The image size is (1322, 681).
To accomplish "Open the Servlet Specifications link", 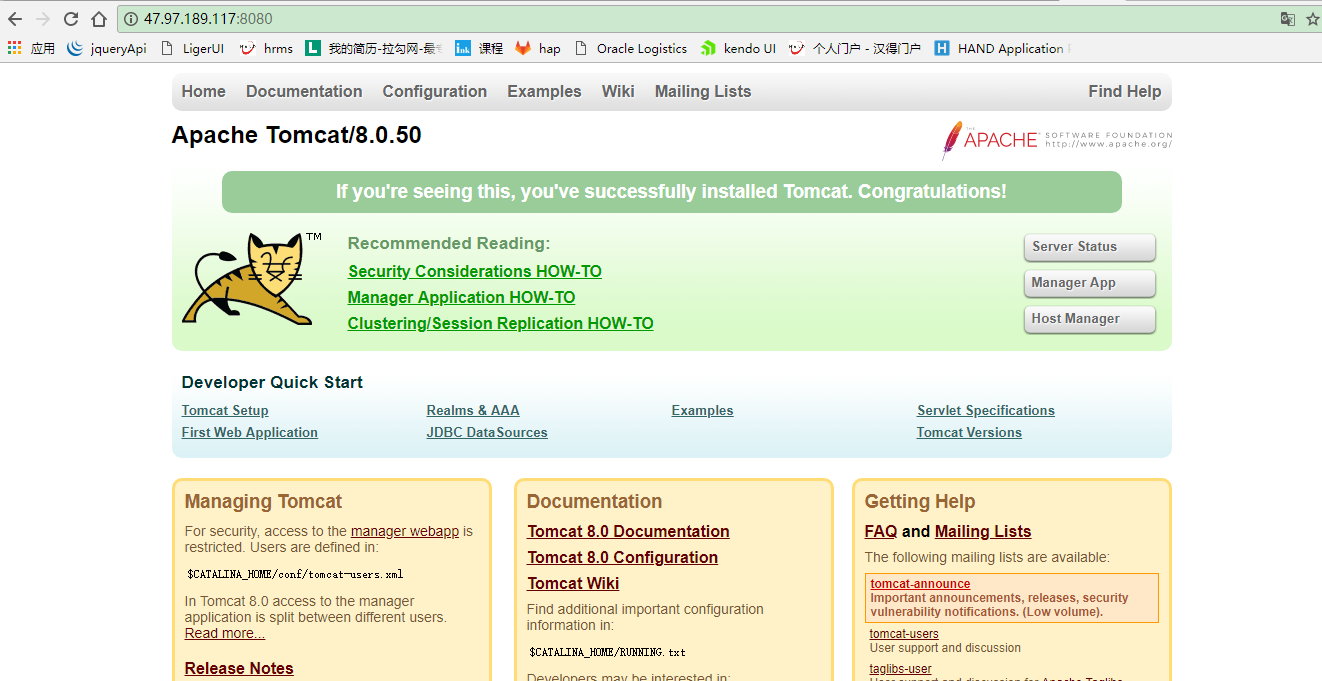I will click(x=986, y=410).
